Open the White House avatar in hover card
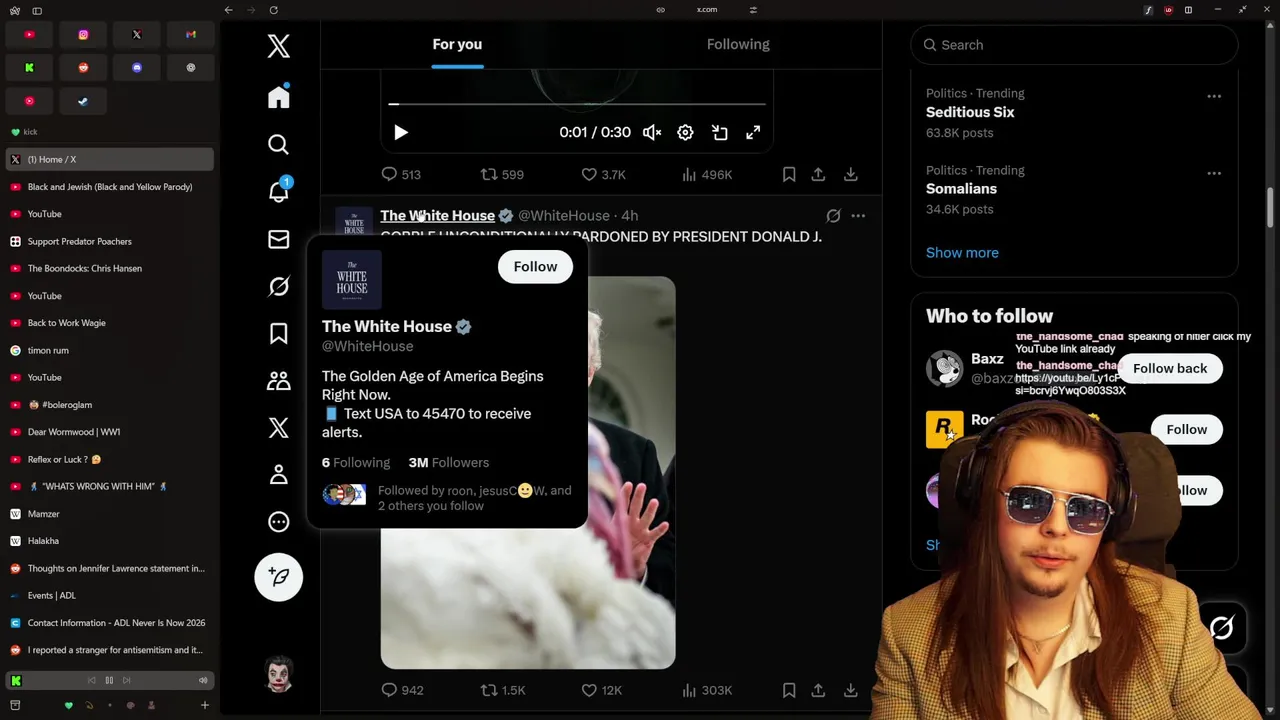Image resolution: width=1280 pixels, height=720 pixels. point(352,280)
